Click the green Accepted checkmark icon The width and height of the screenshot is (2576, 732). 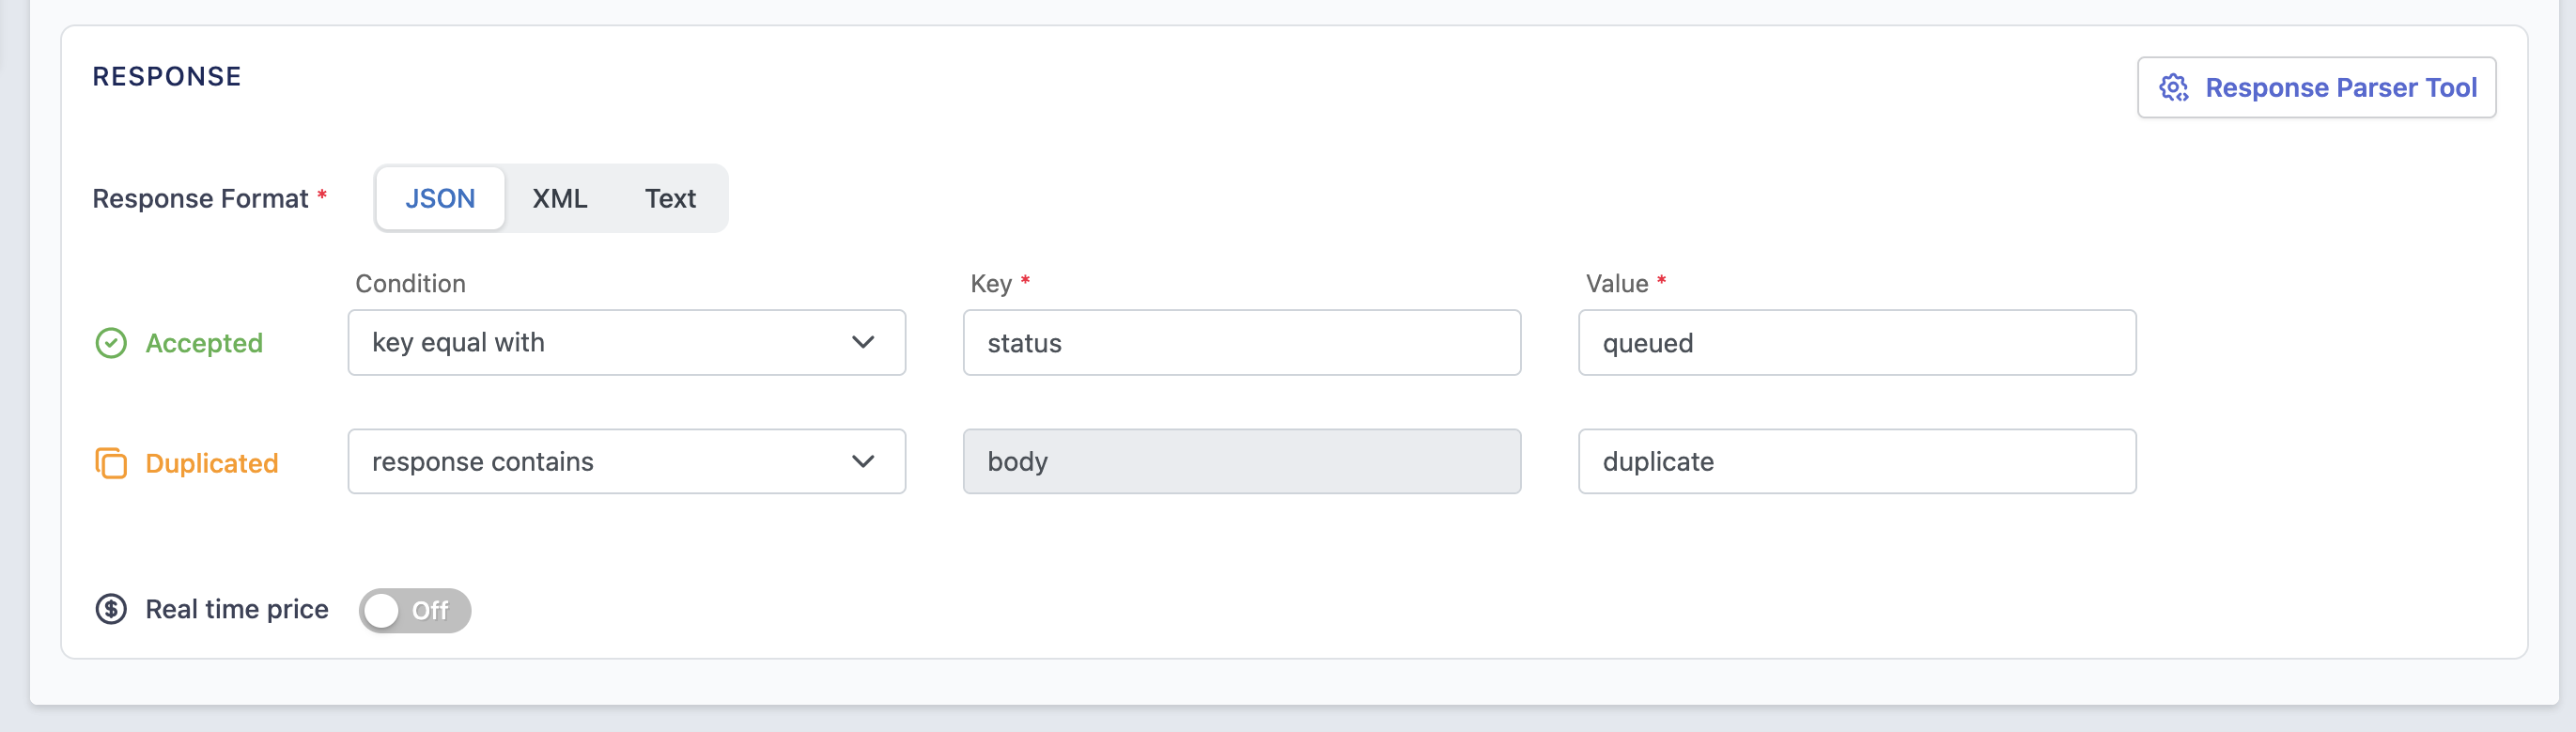click(x=111, y=343)
